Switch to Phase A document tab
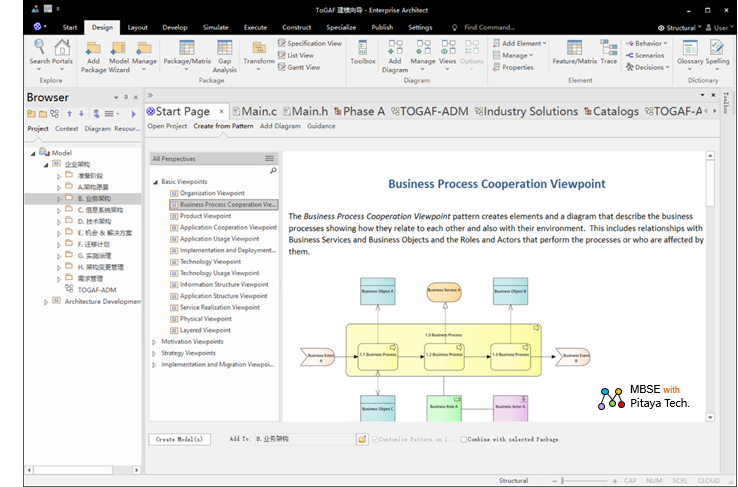The height and width of the screenshot is (487, 738). tap(360, 112)
